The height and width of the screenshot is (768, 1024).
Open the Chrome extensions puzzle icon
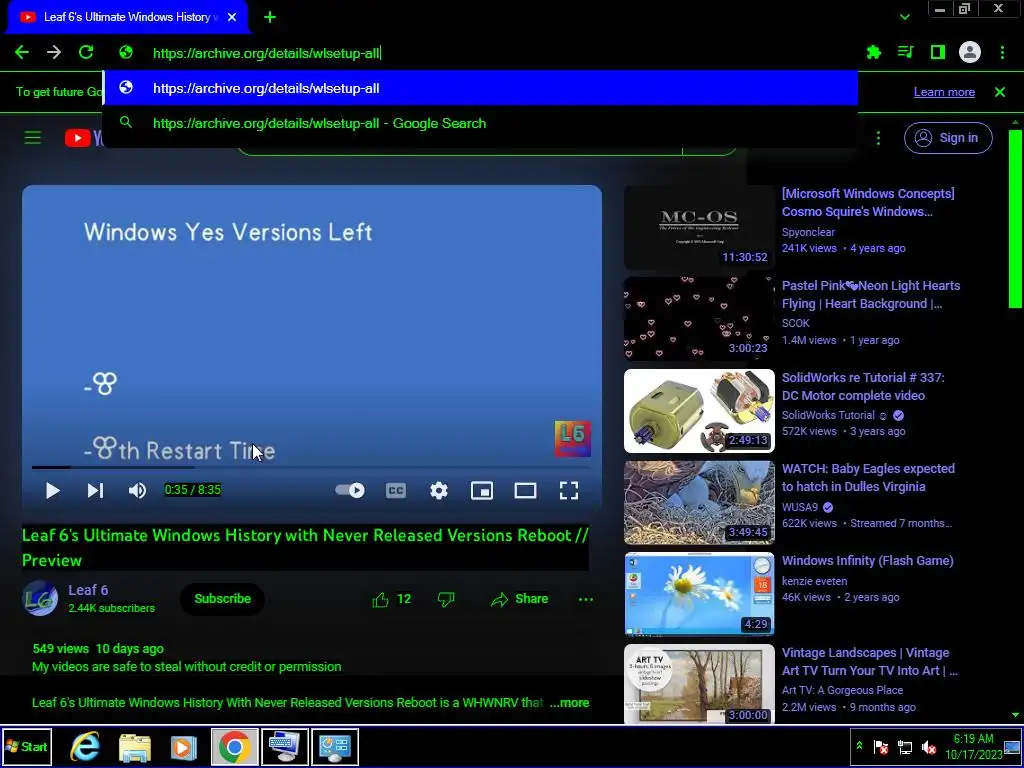click(x=874, y=52)
